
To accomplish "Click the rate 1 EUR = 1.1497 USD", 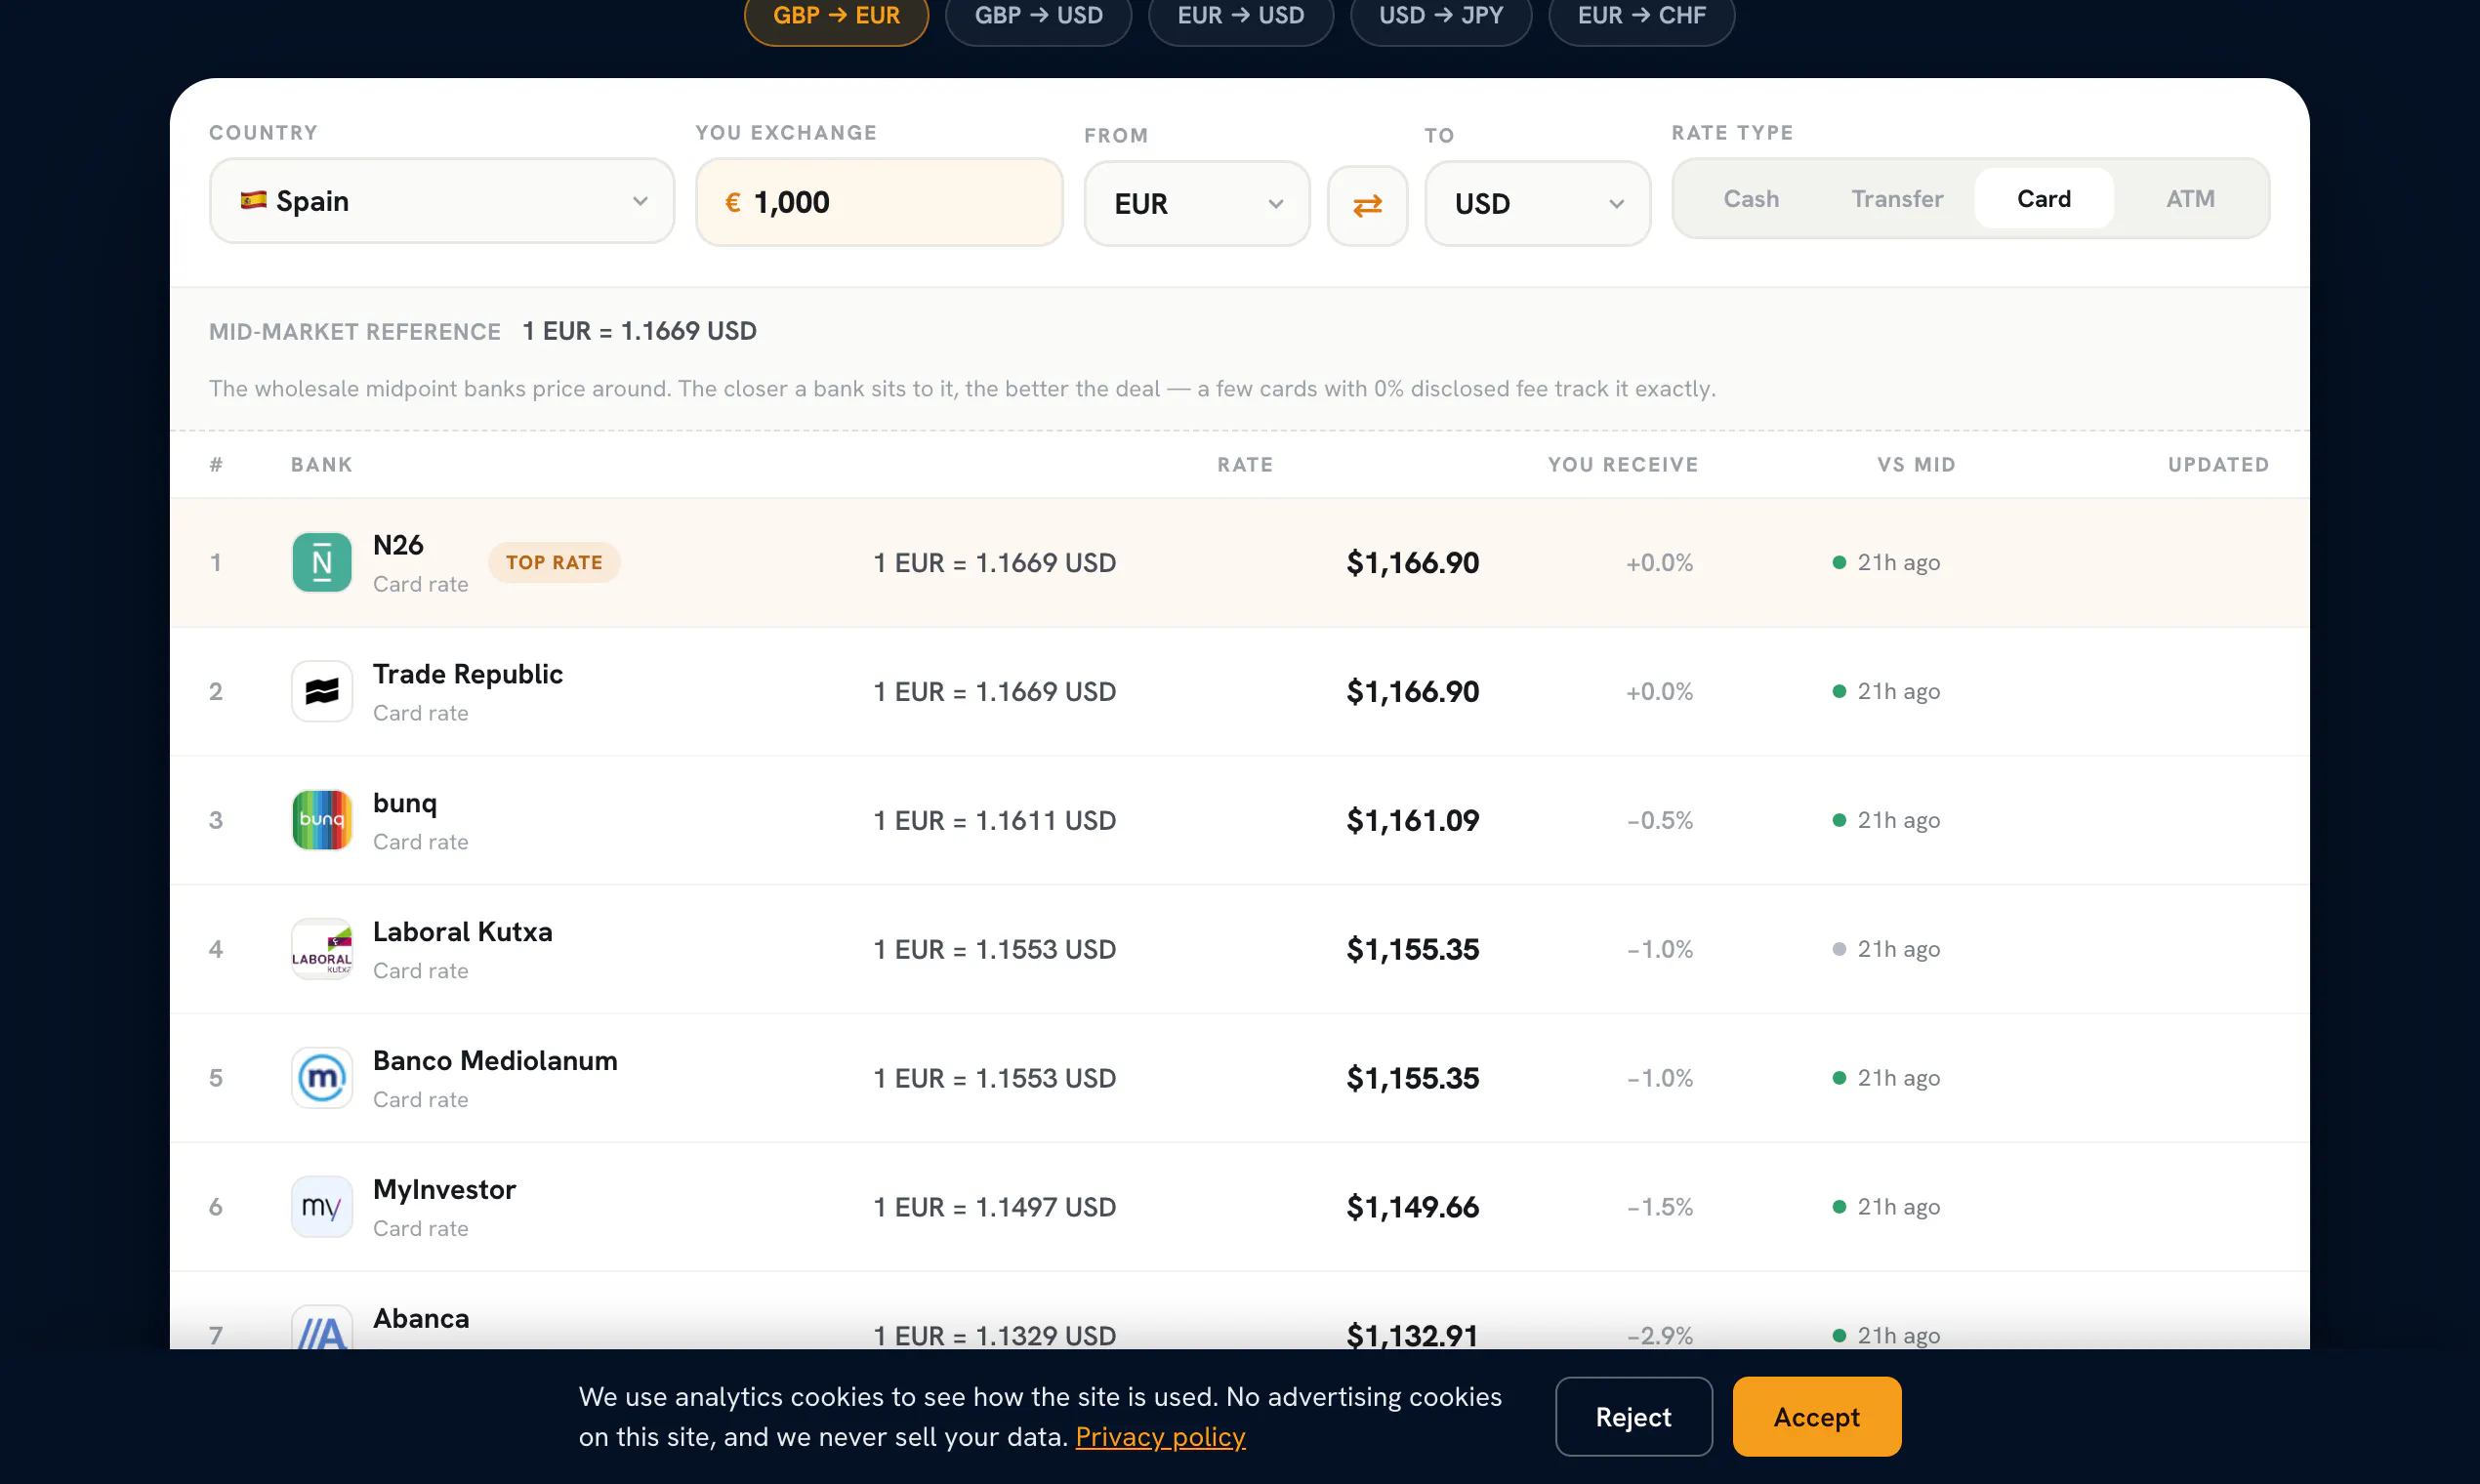I will [994, 1207].
